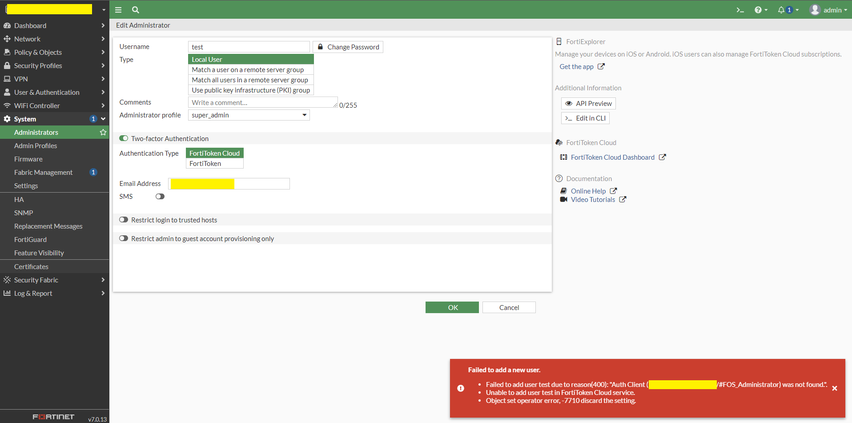Click the Policy & Objects icon

pos(8,52)
